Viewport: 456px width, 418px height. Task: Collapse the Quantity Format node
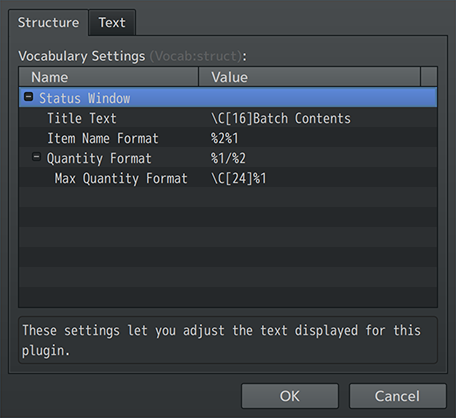[36, 157]
